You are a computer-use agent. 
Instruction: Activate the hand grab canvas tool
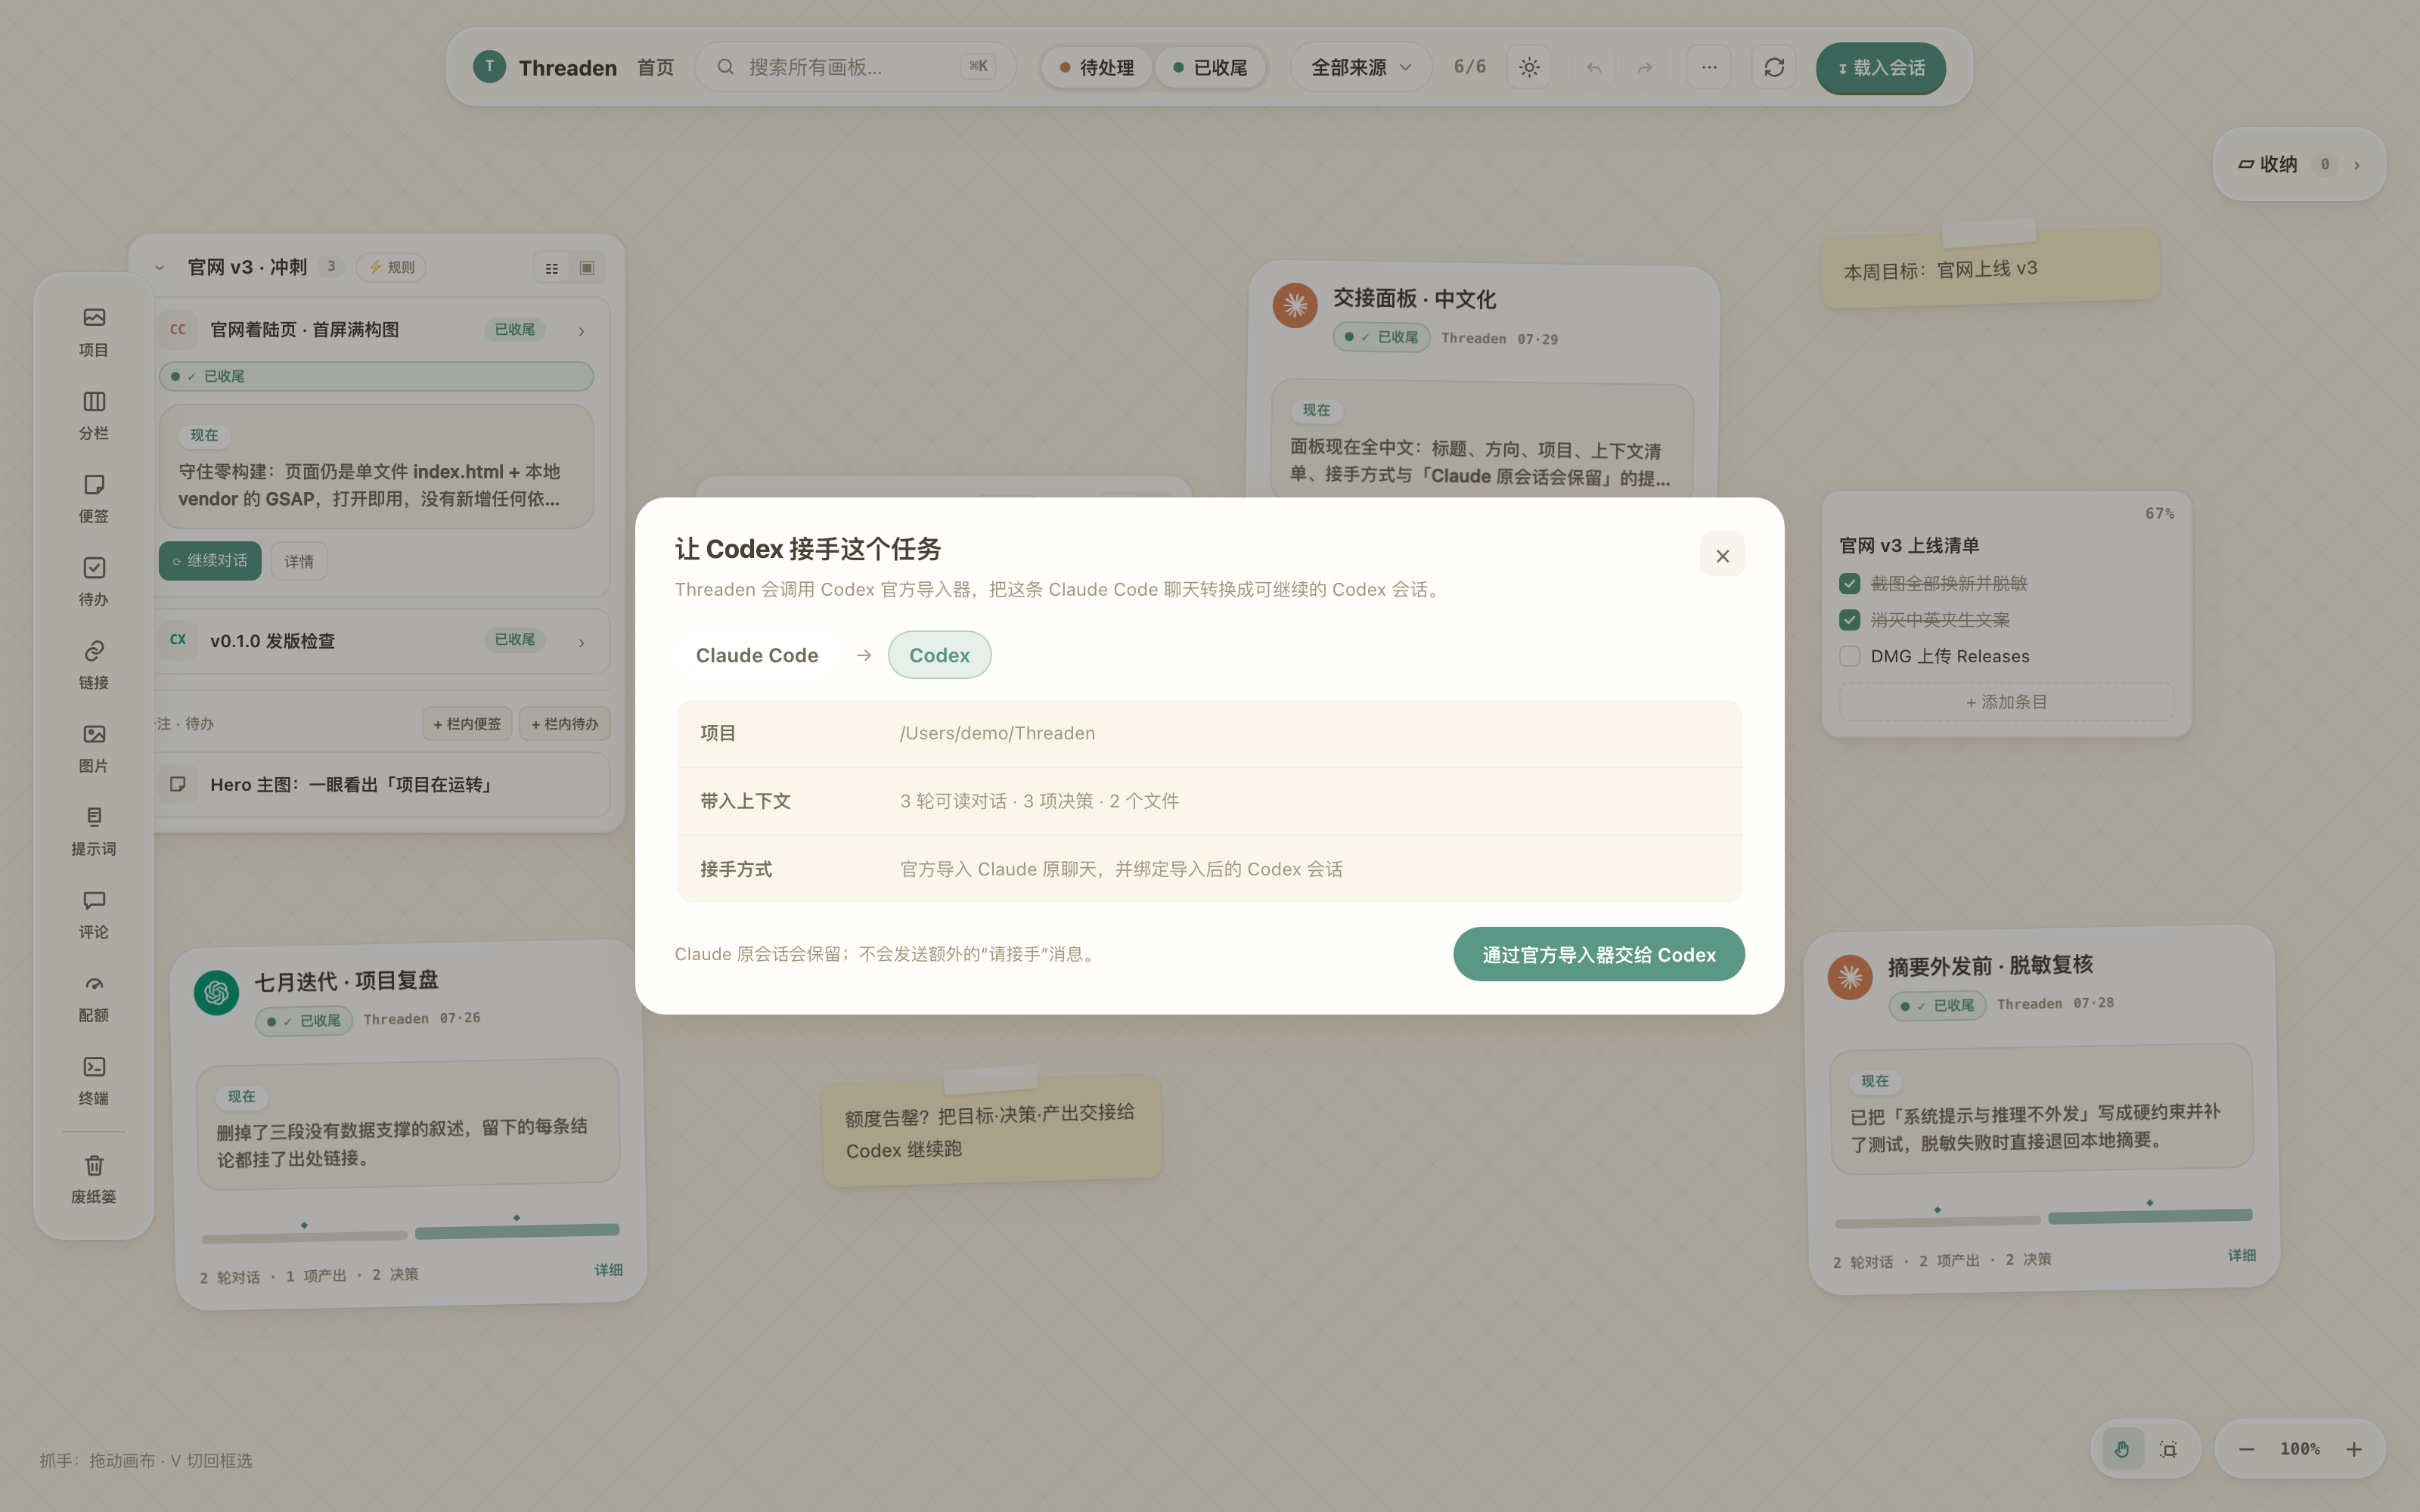[2122, 1448]
